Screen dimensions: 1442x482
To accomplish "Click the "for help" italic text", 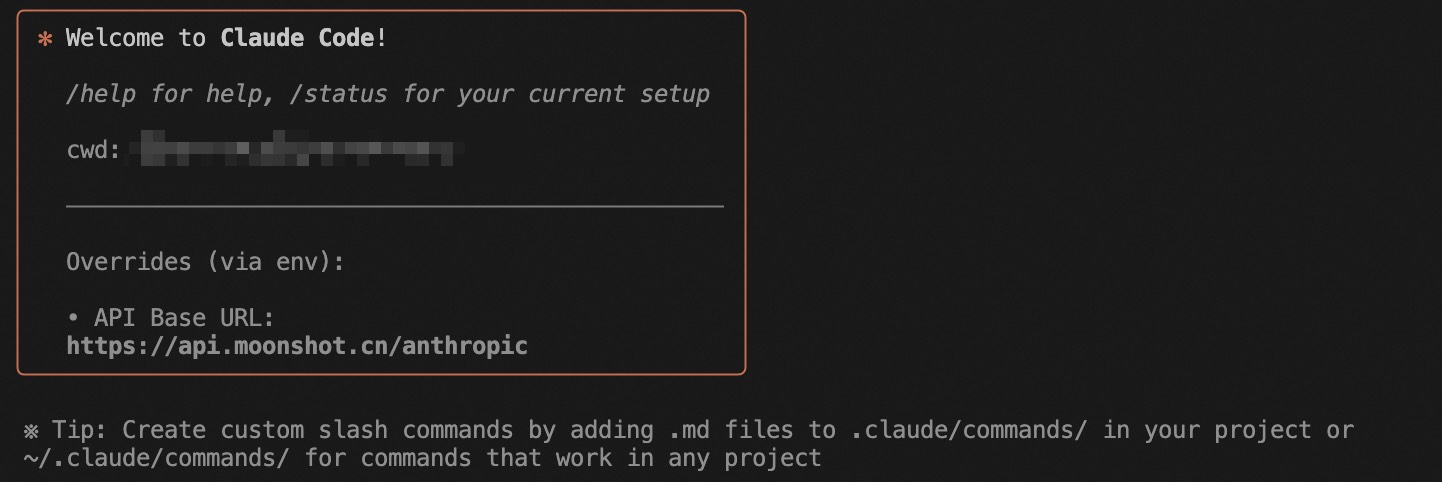I will coord(199,94).
